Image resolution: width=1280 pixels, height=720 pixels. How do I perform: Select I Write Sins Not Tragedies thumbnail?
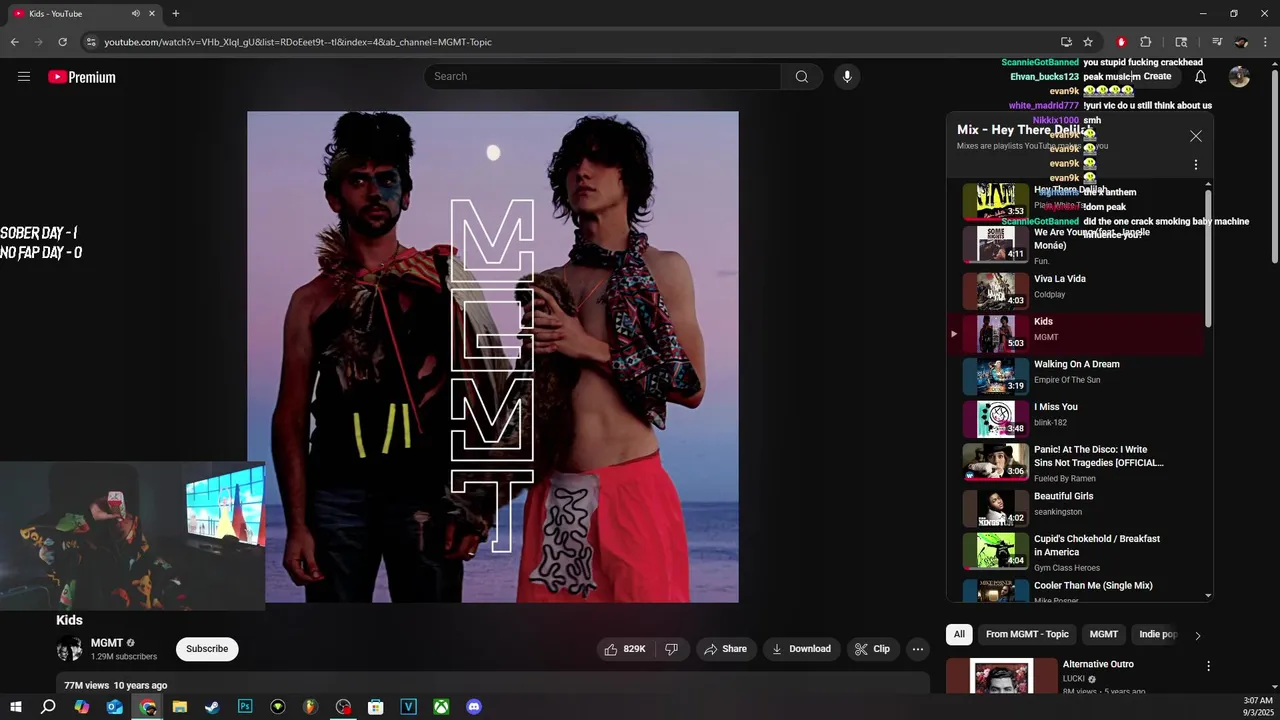click(x=996, y=462)
